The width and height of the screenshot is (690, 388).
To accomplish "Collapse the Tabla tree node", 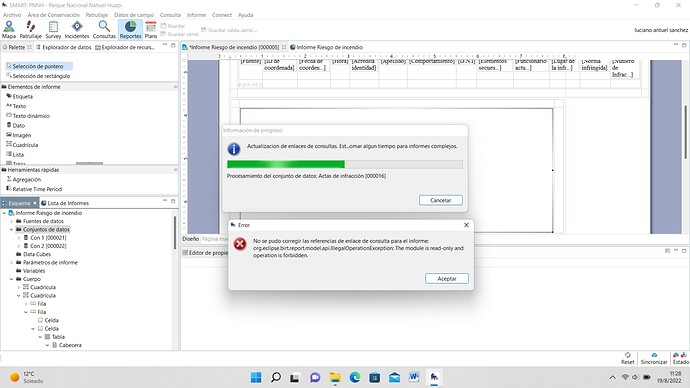I will [40, 337].
